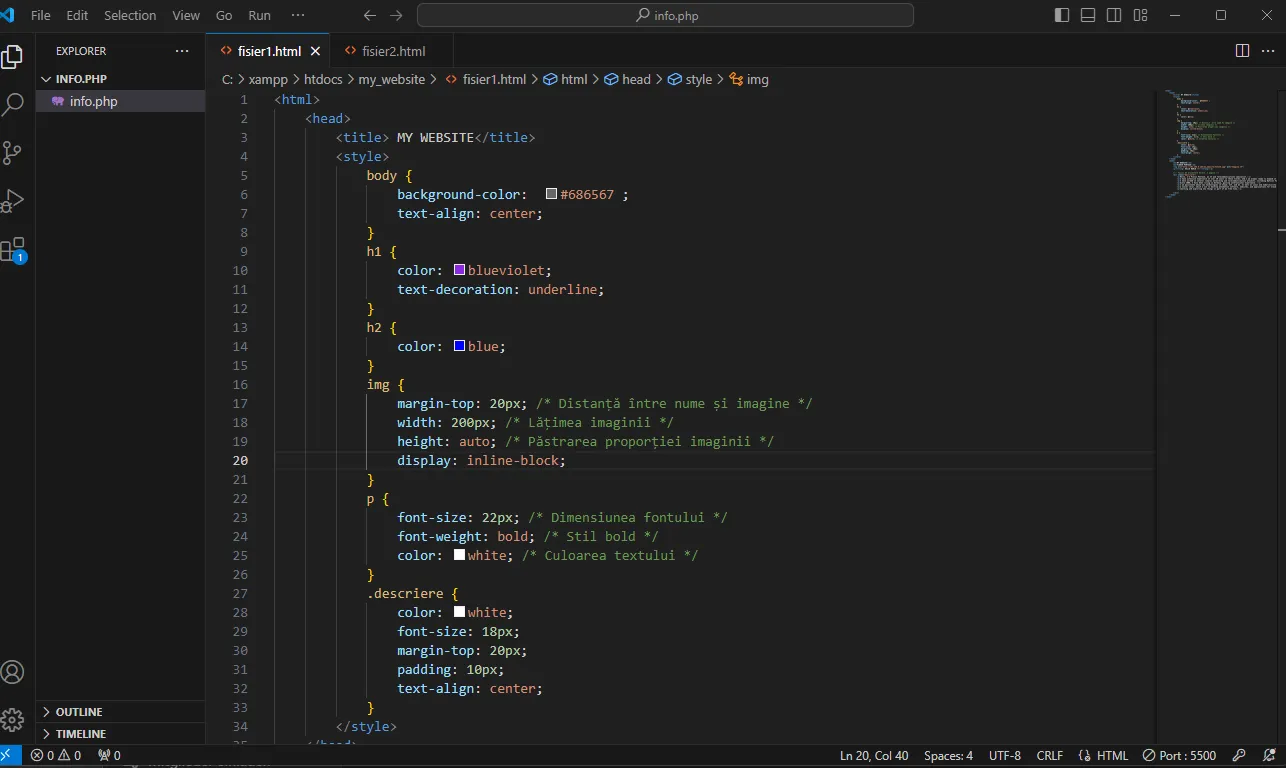Toggle the Panel layout button
This screenshot has height=768, width=1286.
1088,15
